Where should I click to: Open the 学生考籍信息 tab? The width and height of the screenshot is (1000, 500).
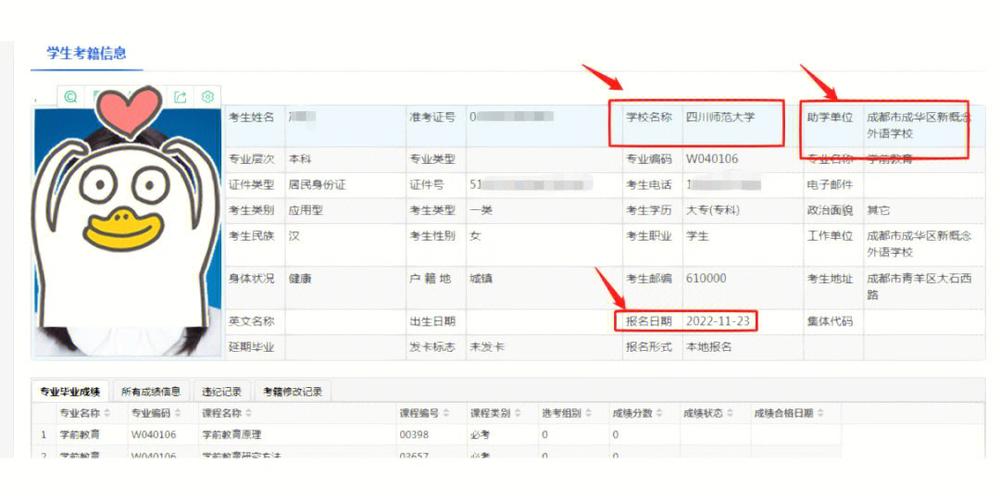click(86, 53)
